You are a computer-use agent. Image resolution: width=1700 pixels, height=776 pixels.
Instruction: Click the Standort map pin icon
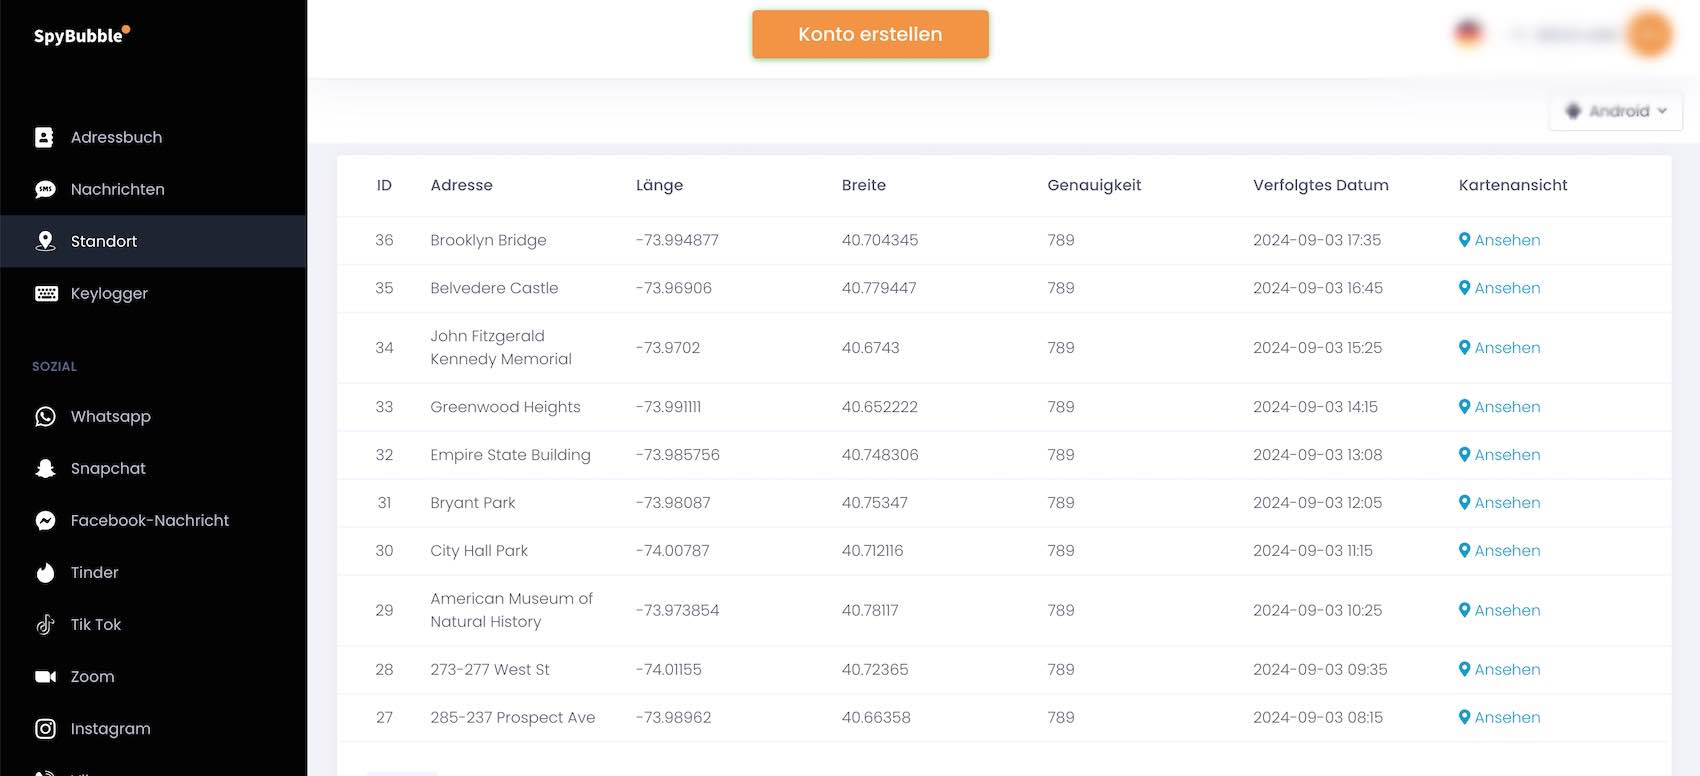(x=45, y=241)
